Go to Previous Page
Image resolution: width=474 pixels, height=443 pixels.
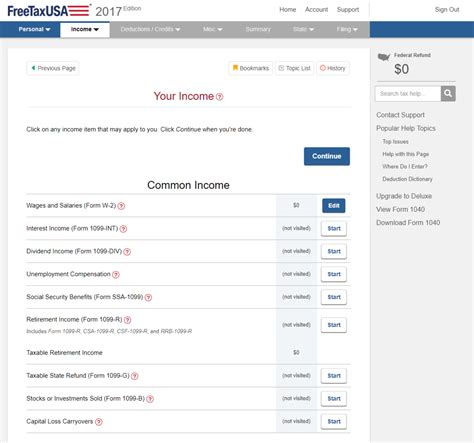[x=53, y=68]
